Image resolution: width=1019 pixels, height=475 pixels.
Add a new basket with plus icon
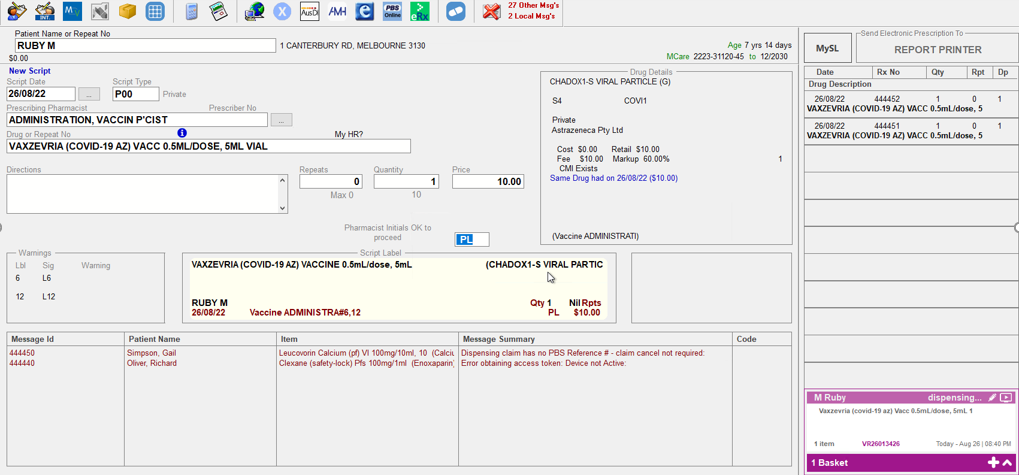(992, 463)
